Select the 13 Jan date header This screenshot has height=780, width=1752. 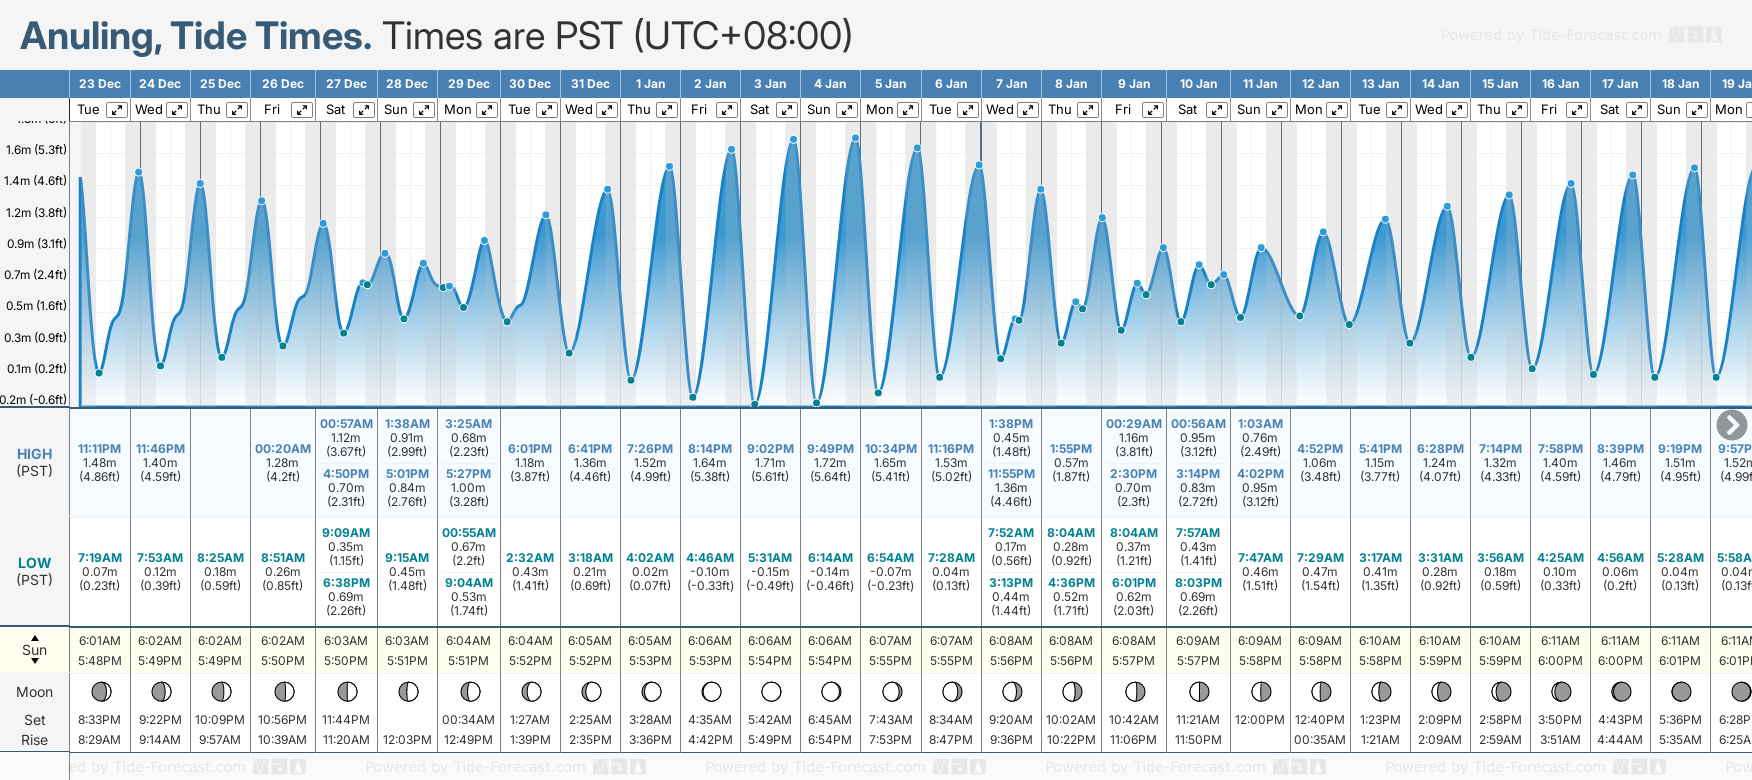(1380, 84)
